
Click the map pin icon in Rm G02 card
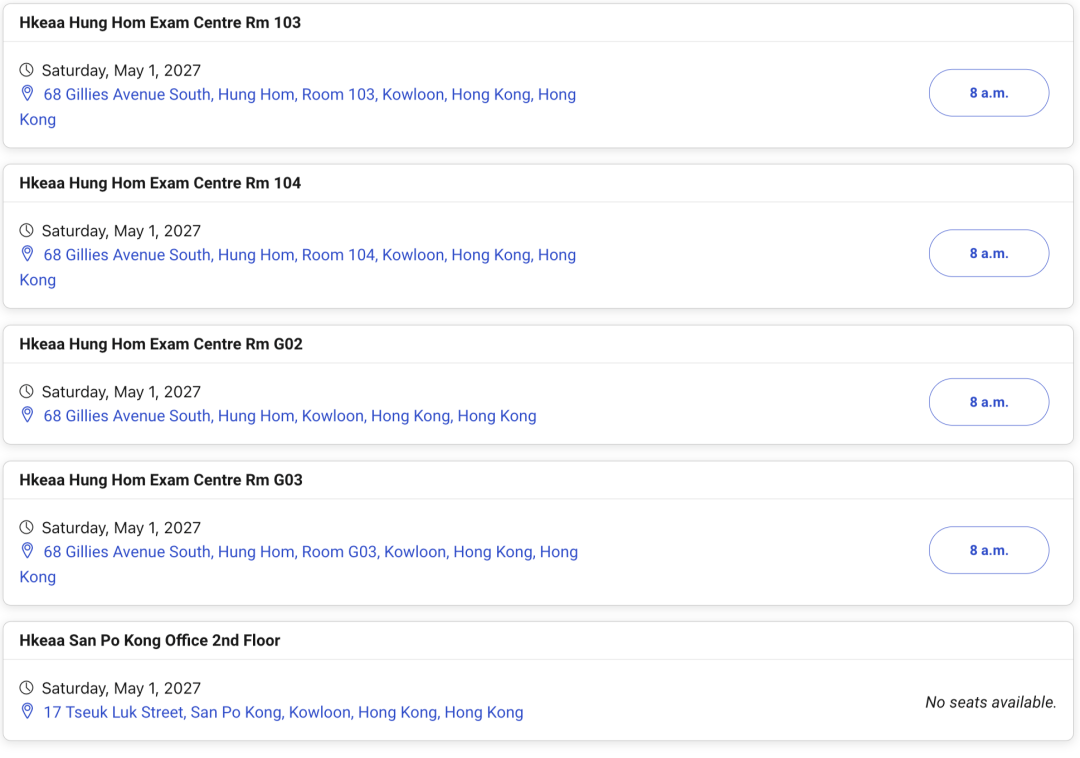click(x=27, y=414)
